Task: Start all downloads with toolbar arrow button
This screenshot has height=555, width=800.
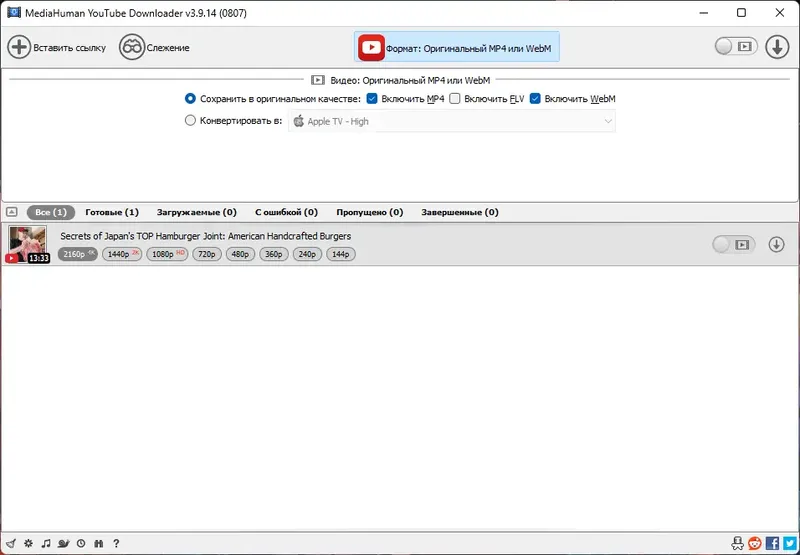Action: (777, 47)
